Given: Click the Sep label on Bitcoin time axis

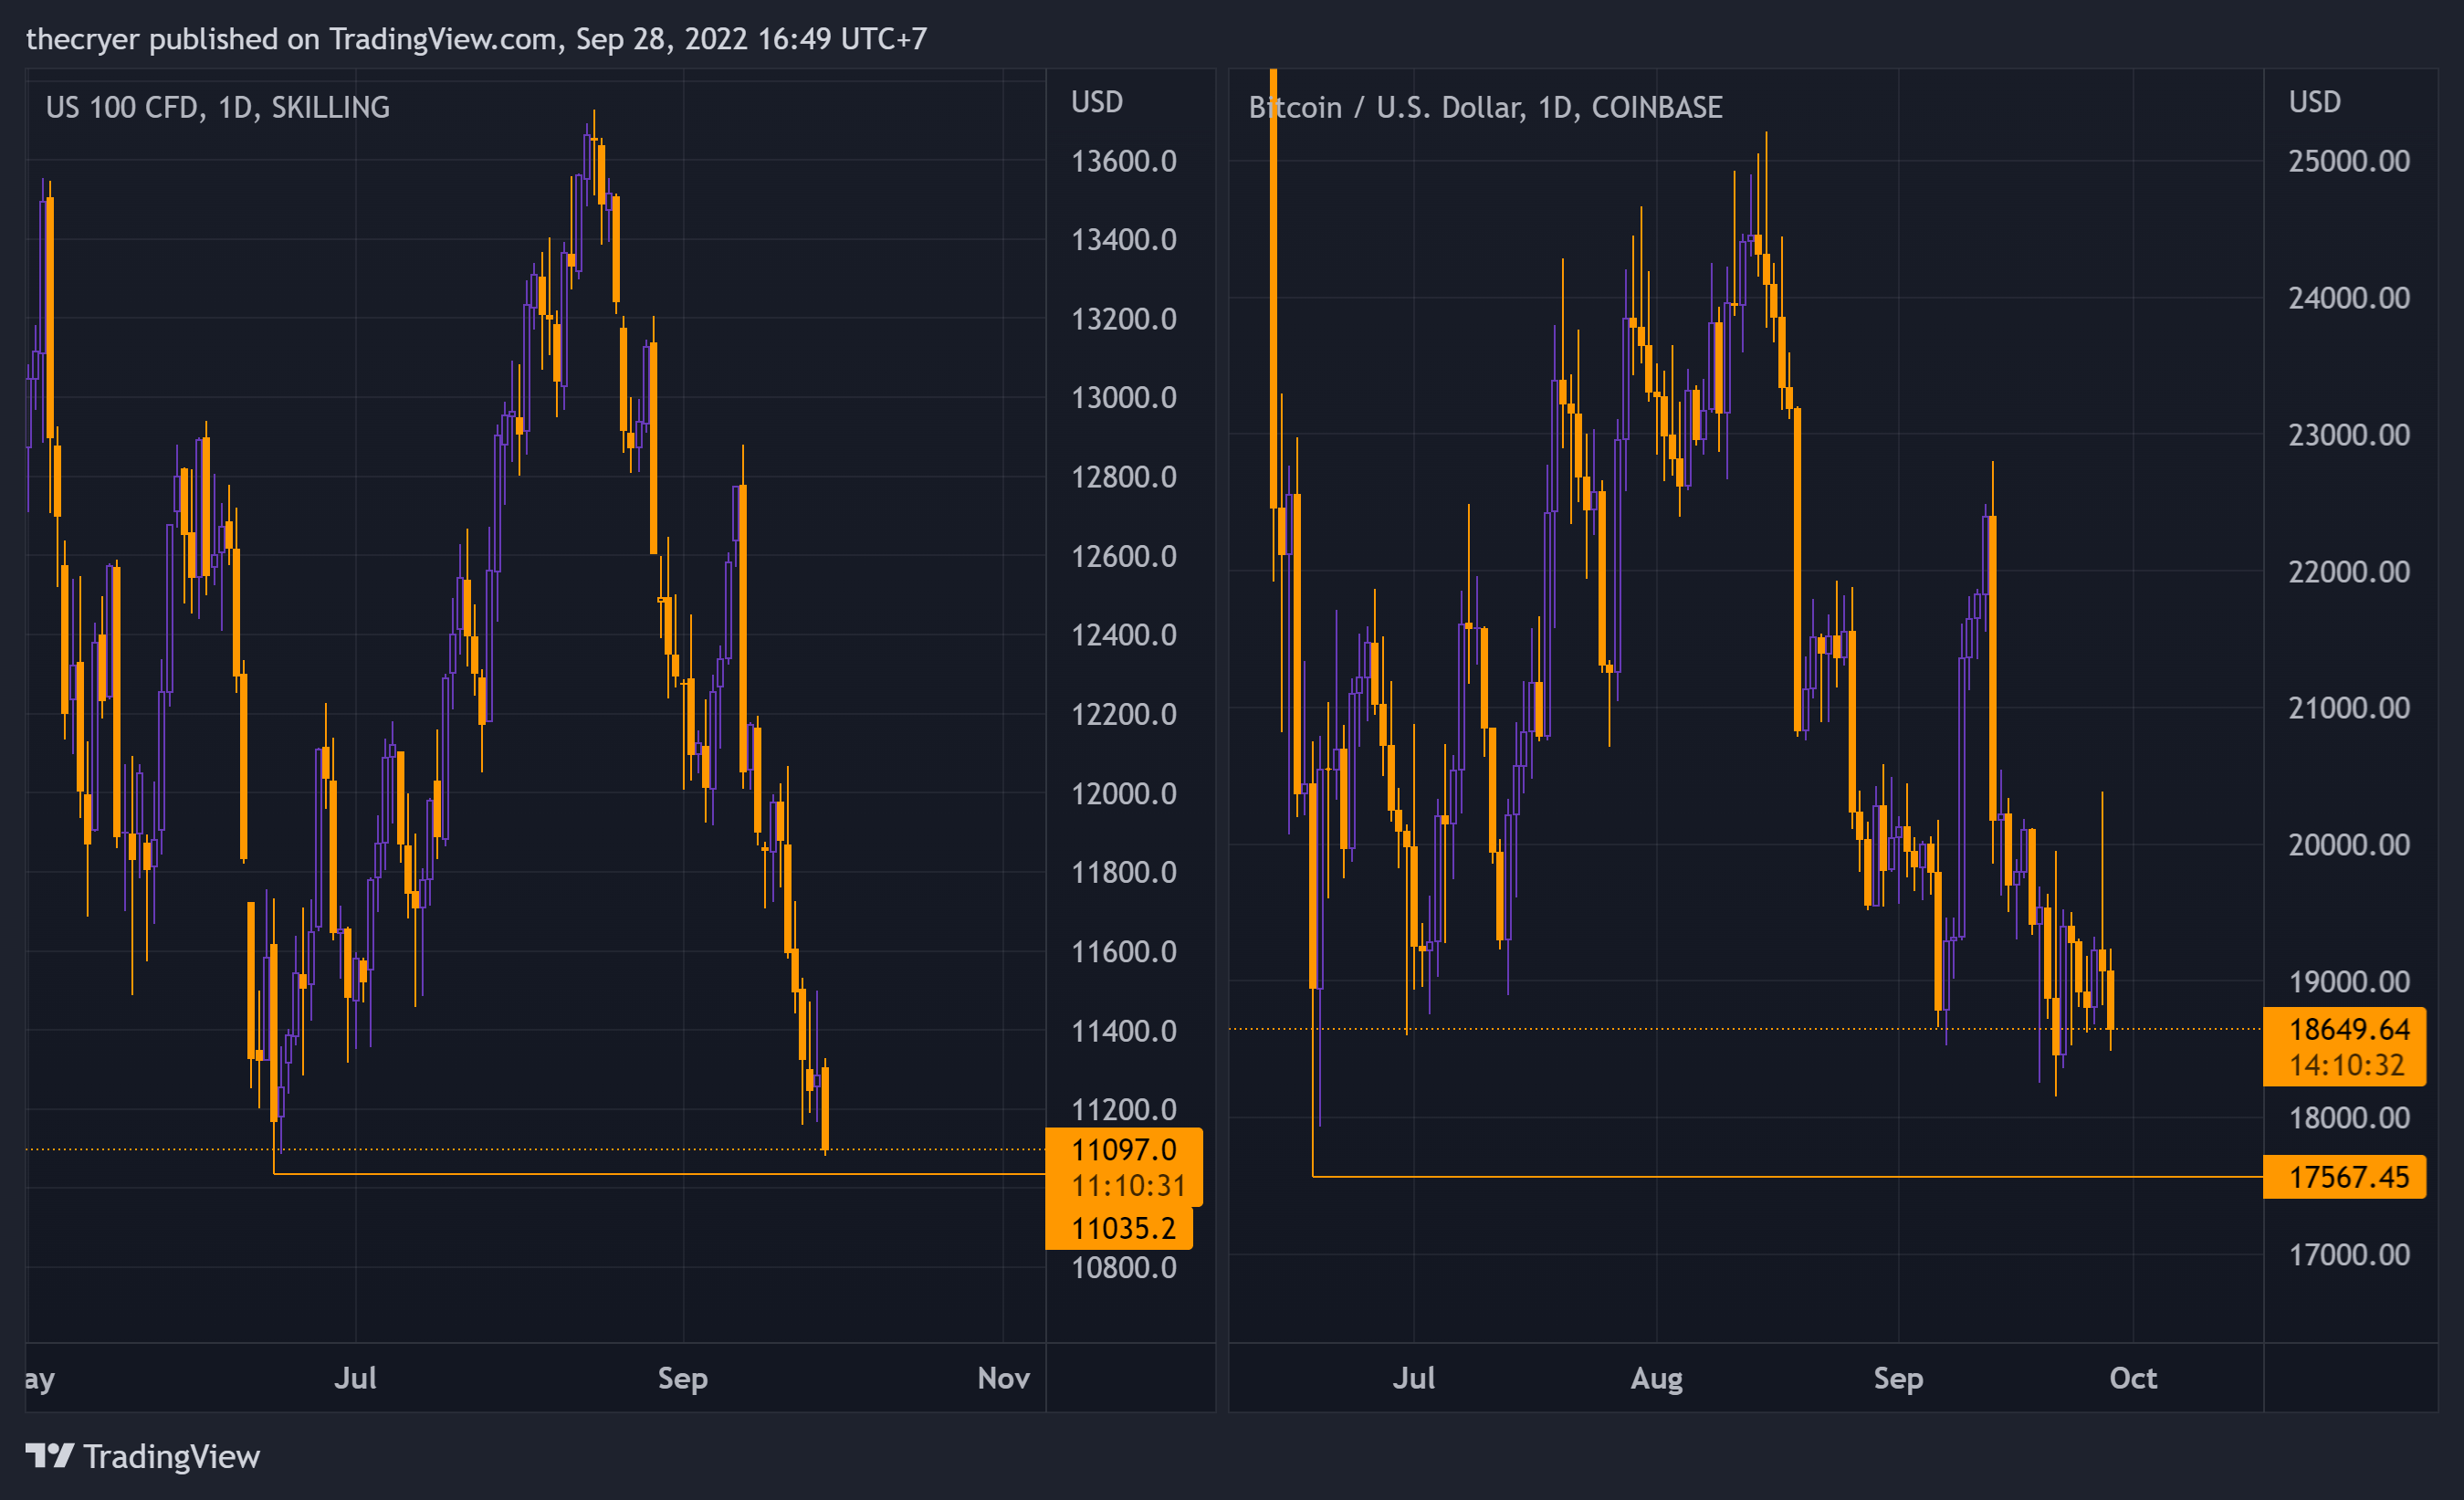Looking at the screenshot, I should pyautogui.click(x=1898, y=1379).
